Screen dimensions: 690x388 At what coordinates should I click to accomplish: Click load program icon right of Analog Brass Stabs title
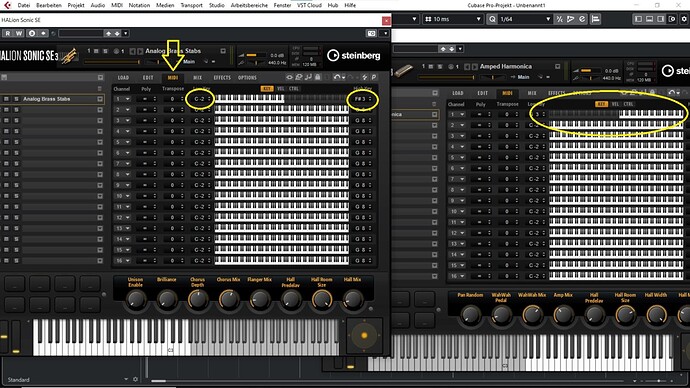(223, 51)
